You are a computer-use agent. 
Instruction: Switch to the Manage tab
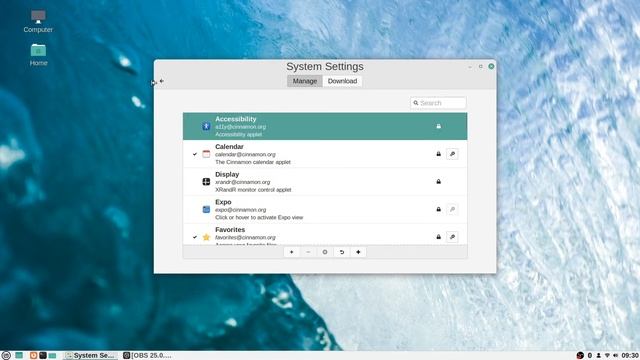click(304, 81)
